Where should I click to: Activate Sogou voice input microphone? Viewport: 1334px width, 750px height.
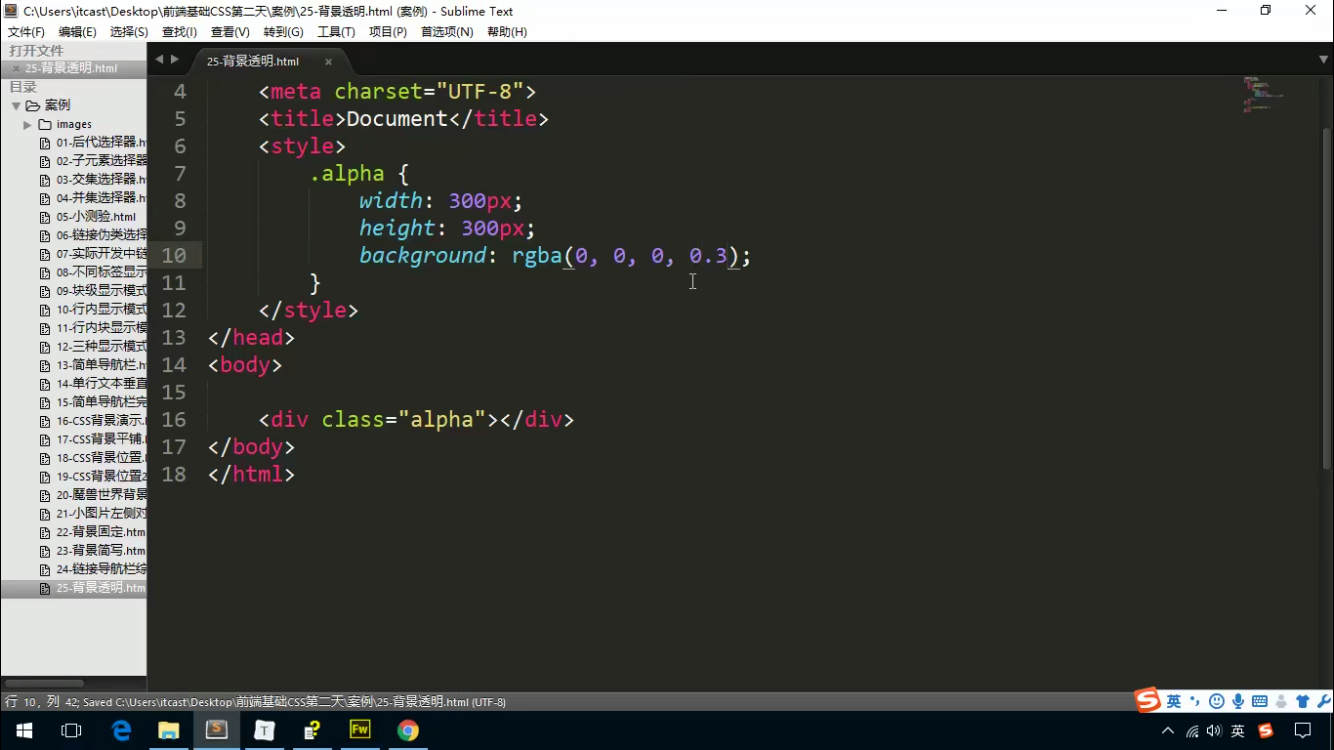(1238, 701)
